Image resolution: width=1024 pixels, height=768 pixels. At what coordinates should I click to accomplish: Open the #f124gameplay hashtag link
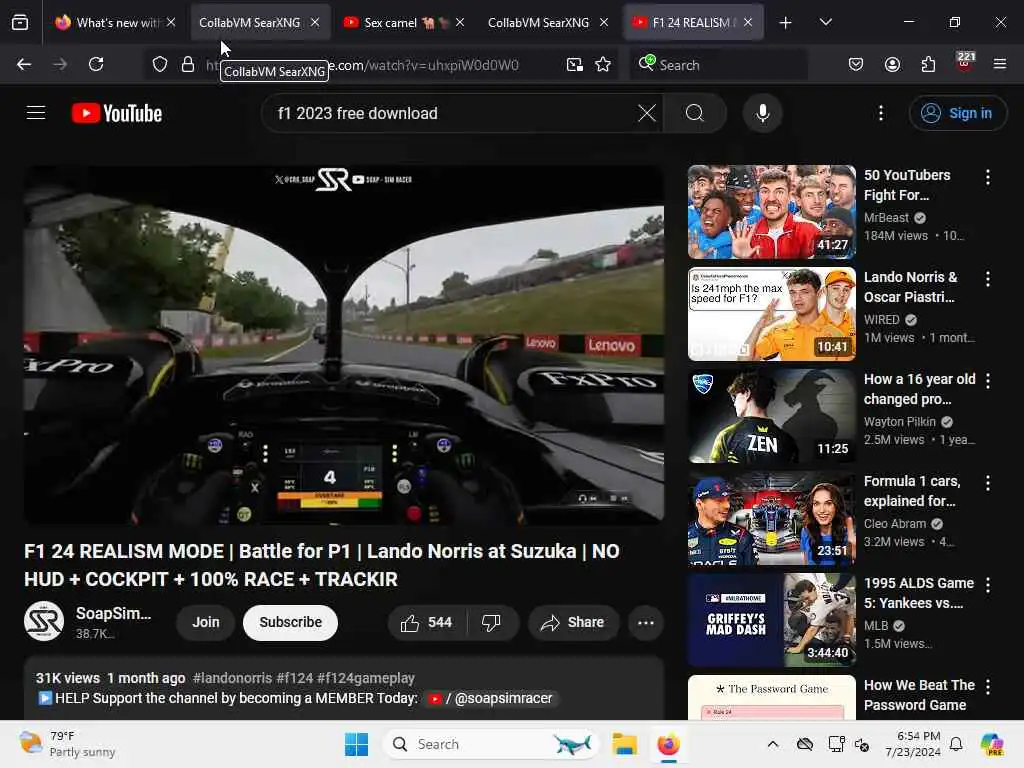coord(366,678)
